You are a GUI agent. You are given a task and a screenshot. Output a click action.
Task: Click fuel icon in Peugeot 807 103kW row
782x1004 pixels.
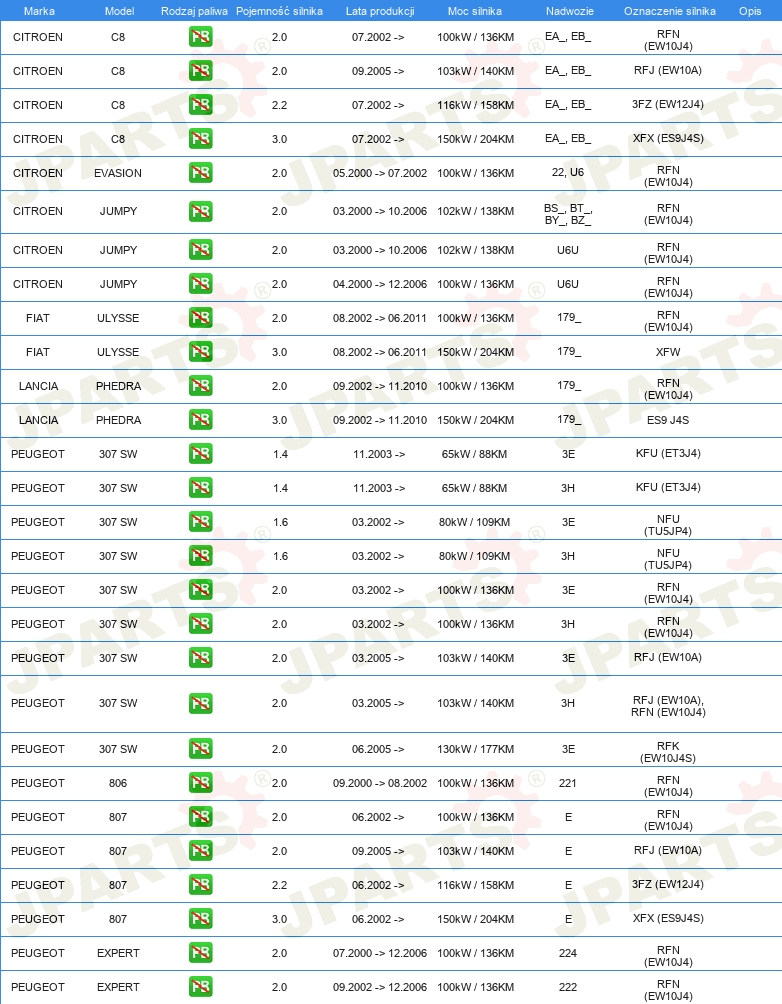[x=200, y=850]
